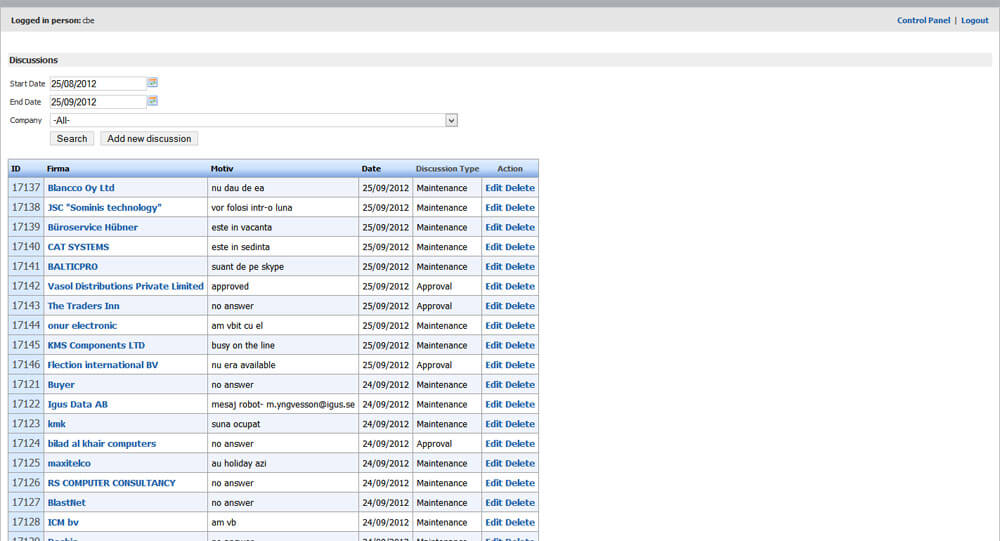Screen dimensions: 1000x541
Task: Select 'approved' Motiv cell
Action: click(x=283, y=286)
